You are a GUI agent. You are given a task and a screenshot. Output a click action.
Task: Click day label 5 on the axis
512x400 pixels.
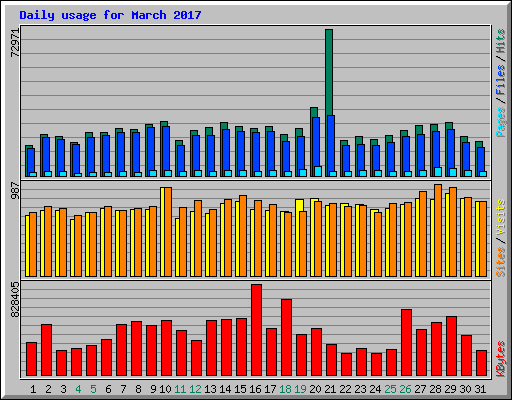click(x=93, y=389)
